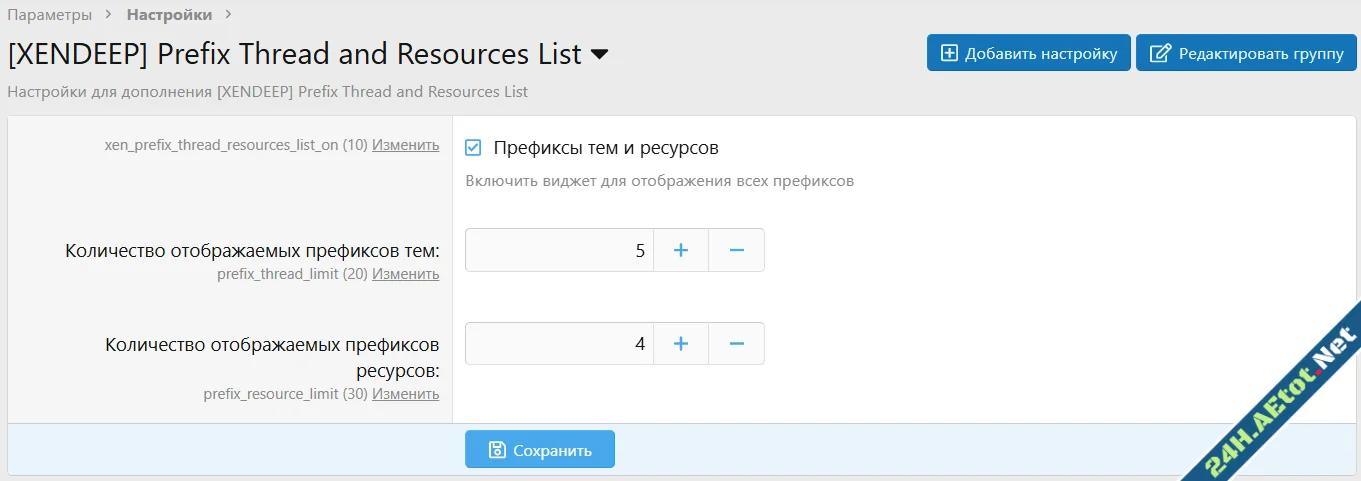The height and width of the screenshot is (481, 1361).
Task: Click the Количество отображаемых префиксов тем label
Action: (x=252, y=251)
